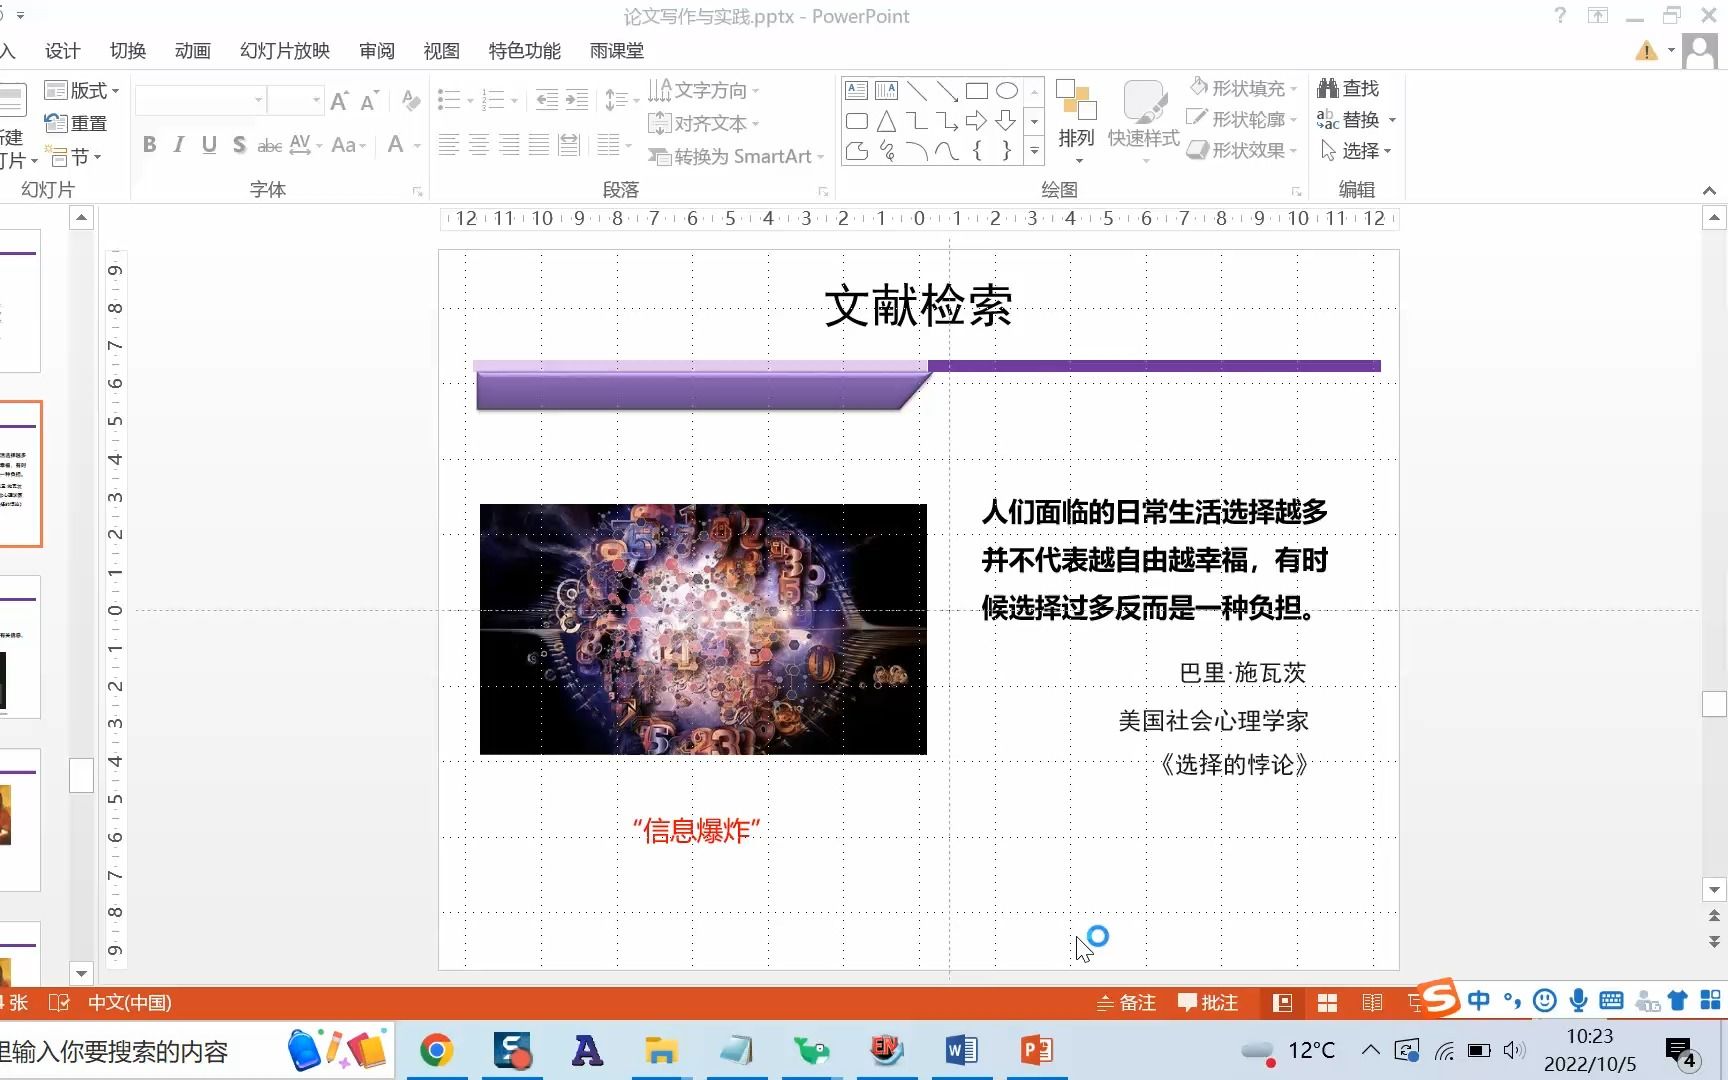Open the font size combo box
This screenshot has height=1080, width=1728.
coord(295,100)
